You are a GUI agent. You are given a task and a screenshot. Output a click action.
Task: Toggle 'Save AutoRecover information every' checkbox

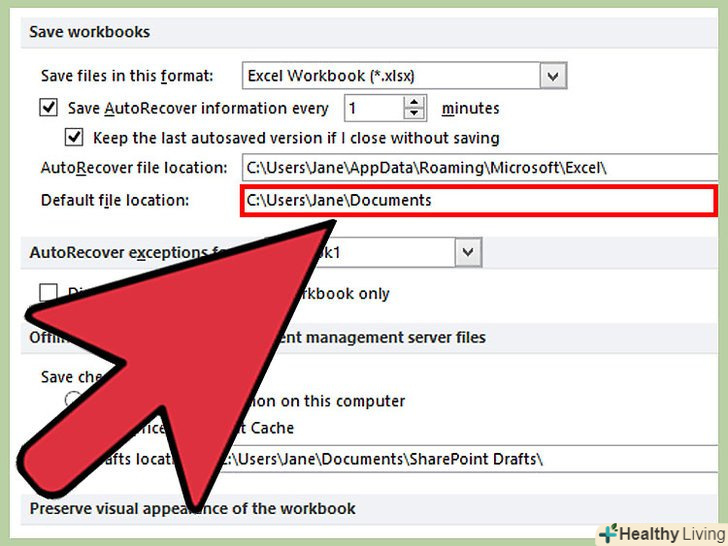click(x=48, y=108)
